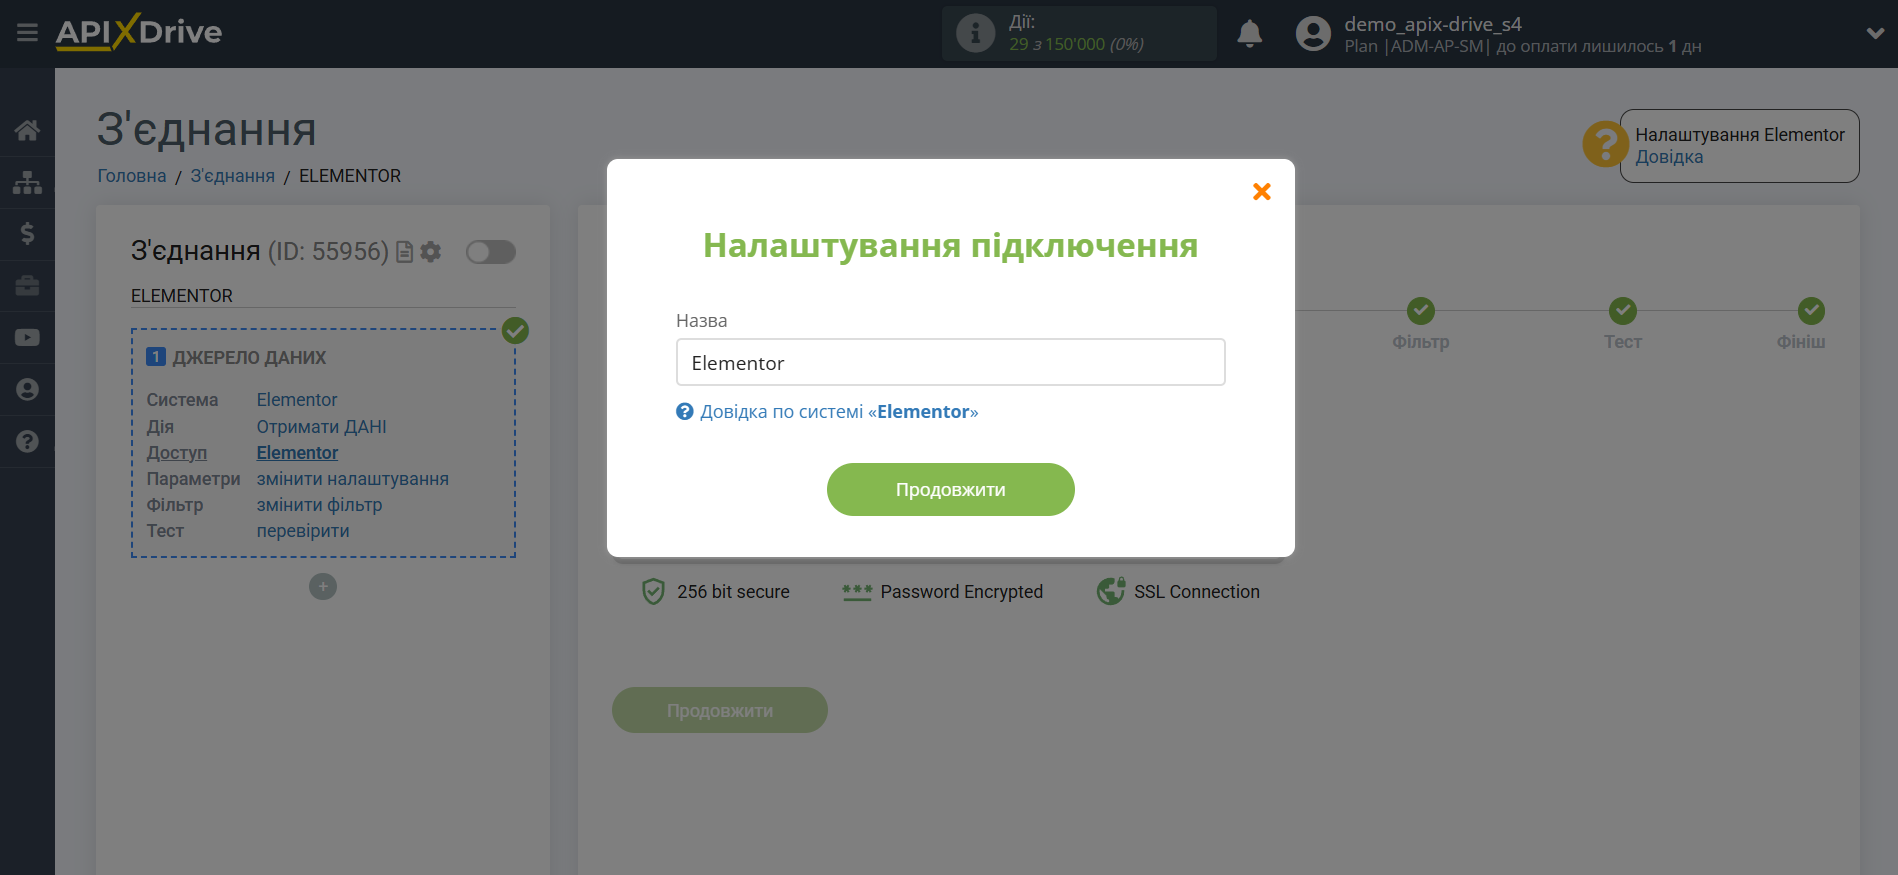Close the connection settings dialog

(1261, 191)
